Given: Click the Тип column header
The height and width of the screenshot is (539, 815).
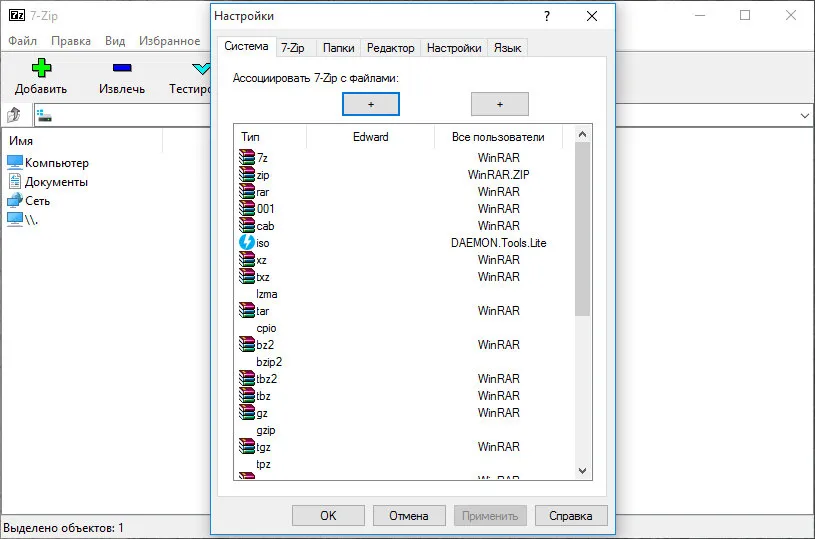Looking at the screenshot, I should pyautogui.click(x=270, y=137).
